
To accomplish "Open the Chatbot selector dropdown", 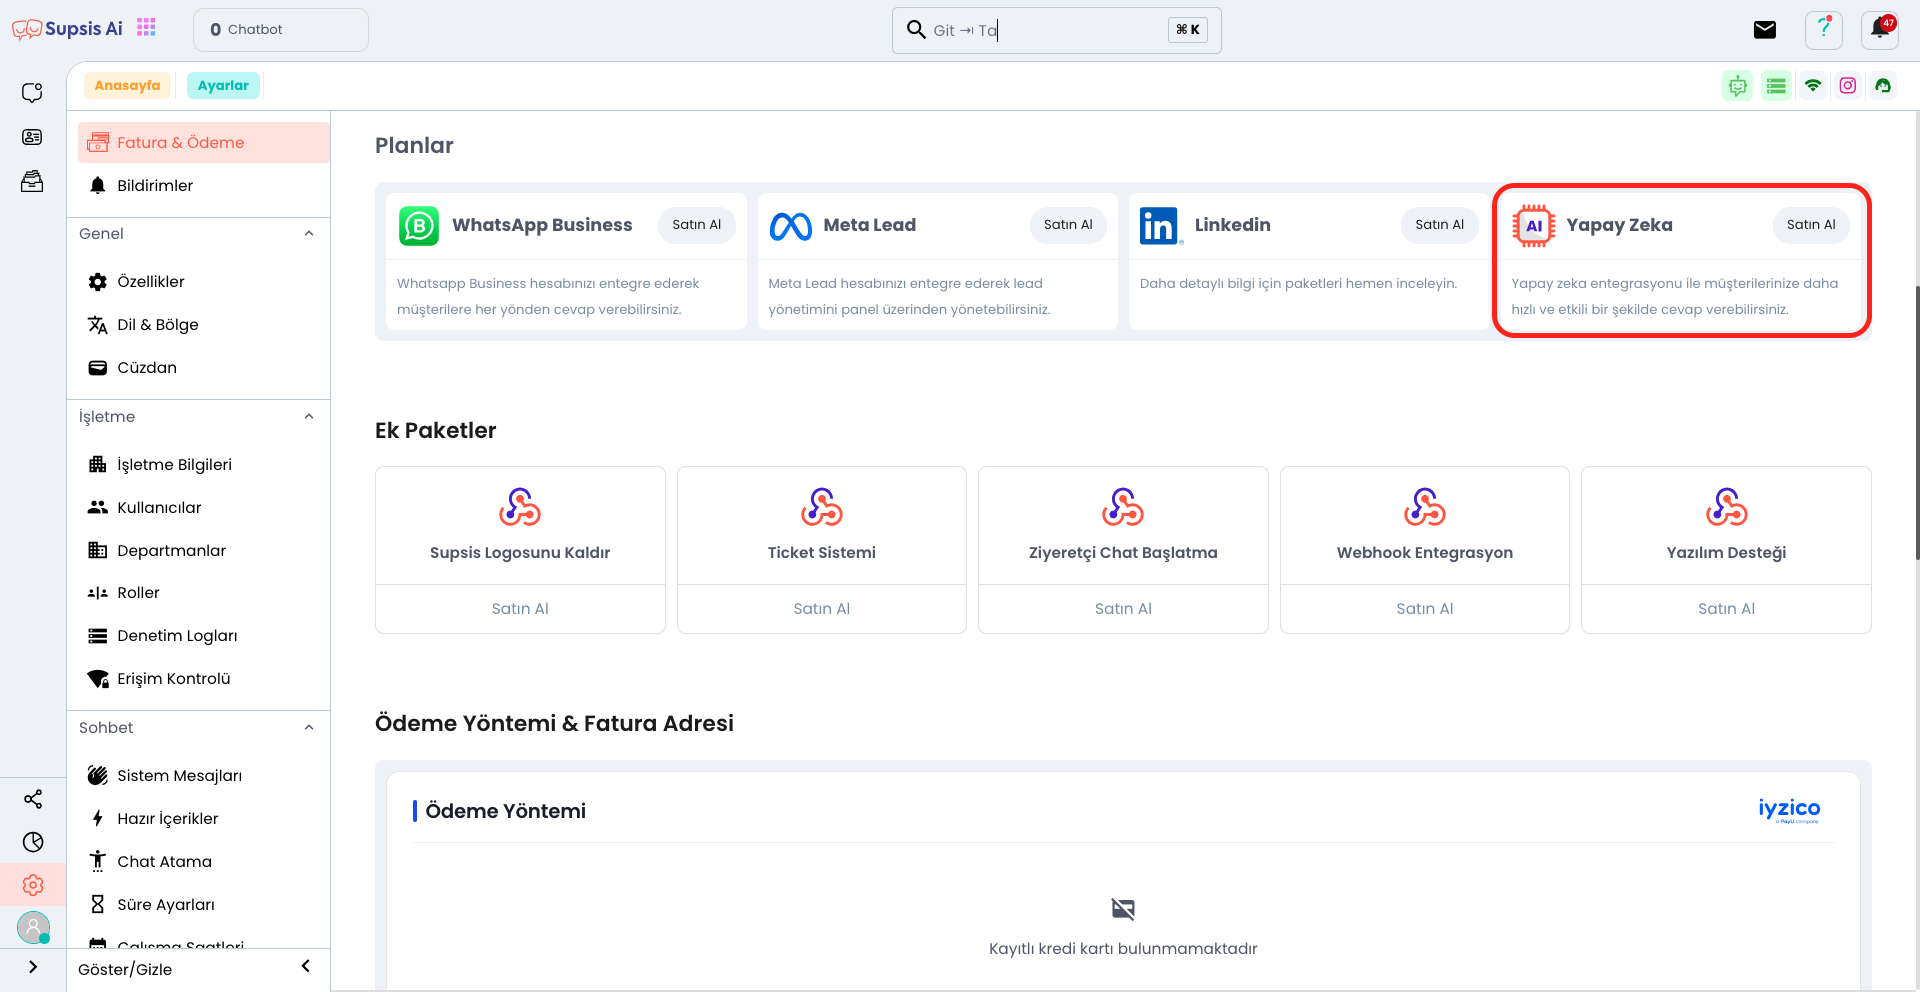I will coord(281,30).
